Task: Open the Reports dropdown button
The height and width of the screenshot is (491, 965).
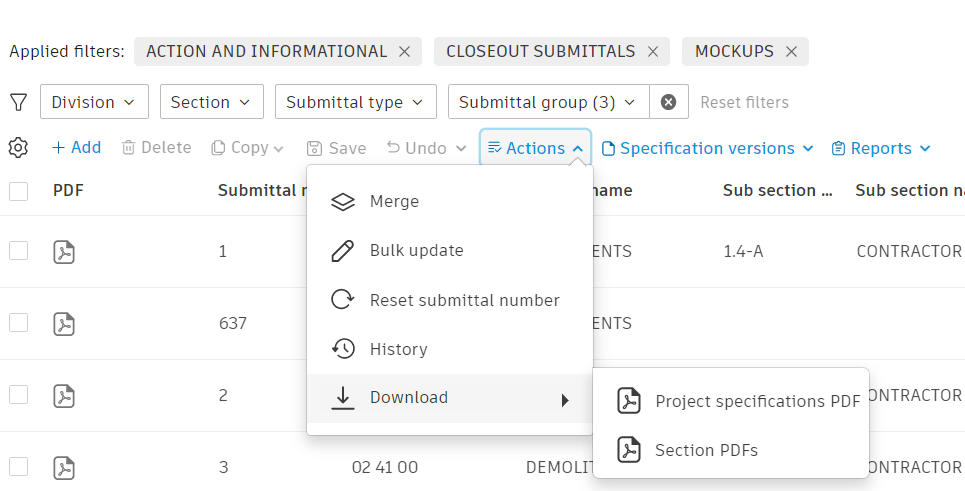Action: [880, 148]
